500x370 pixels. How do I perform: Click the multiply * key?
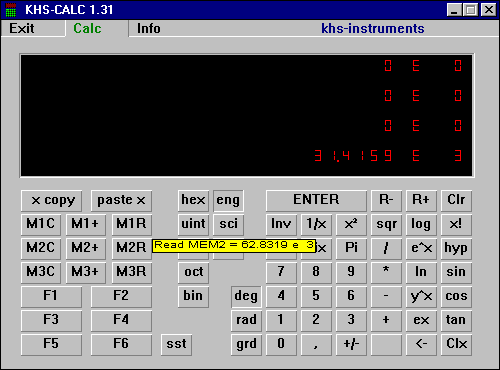coord(386,272)
